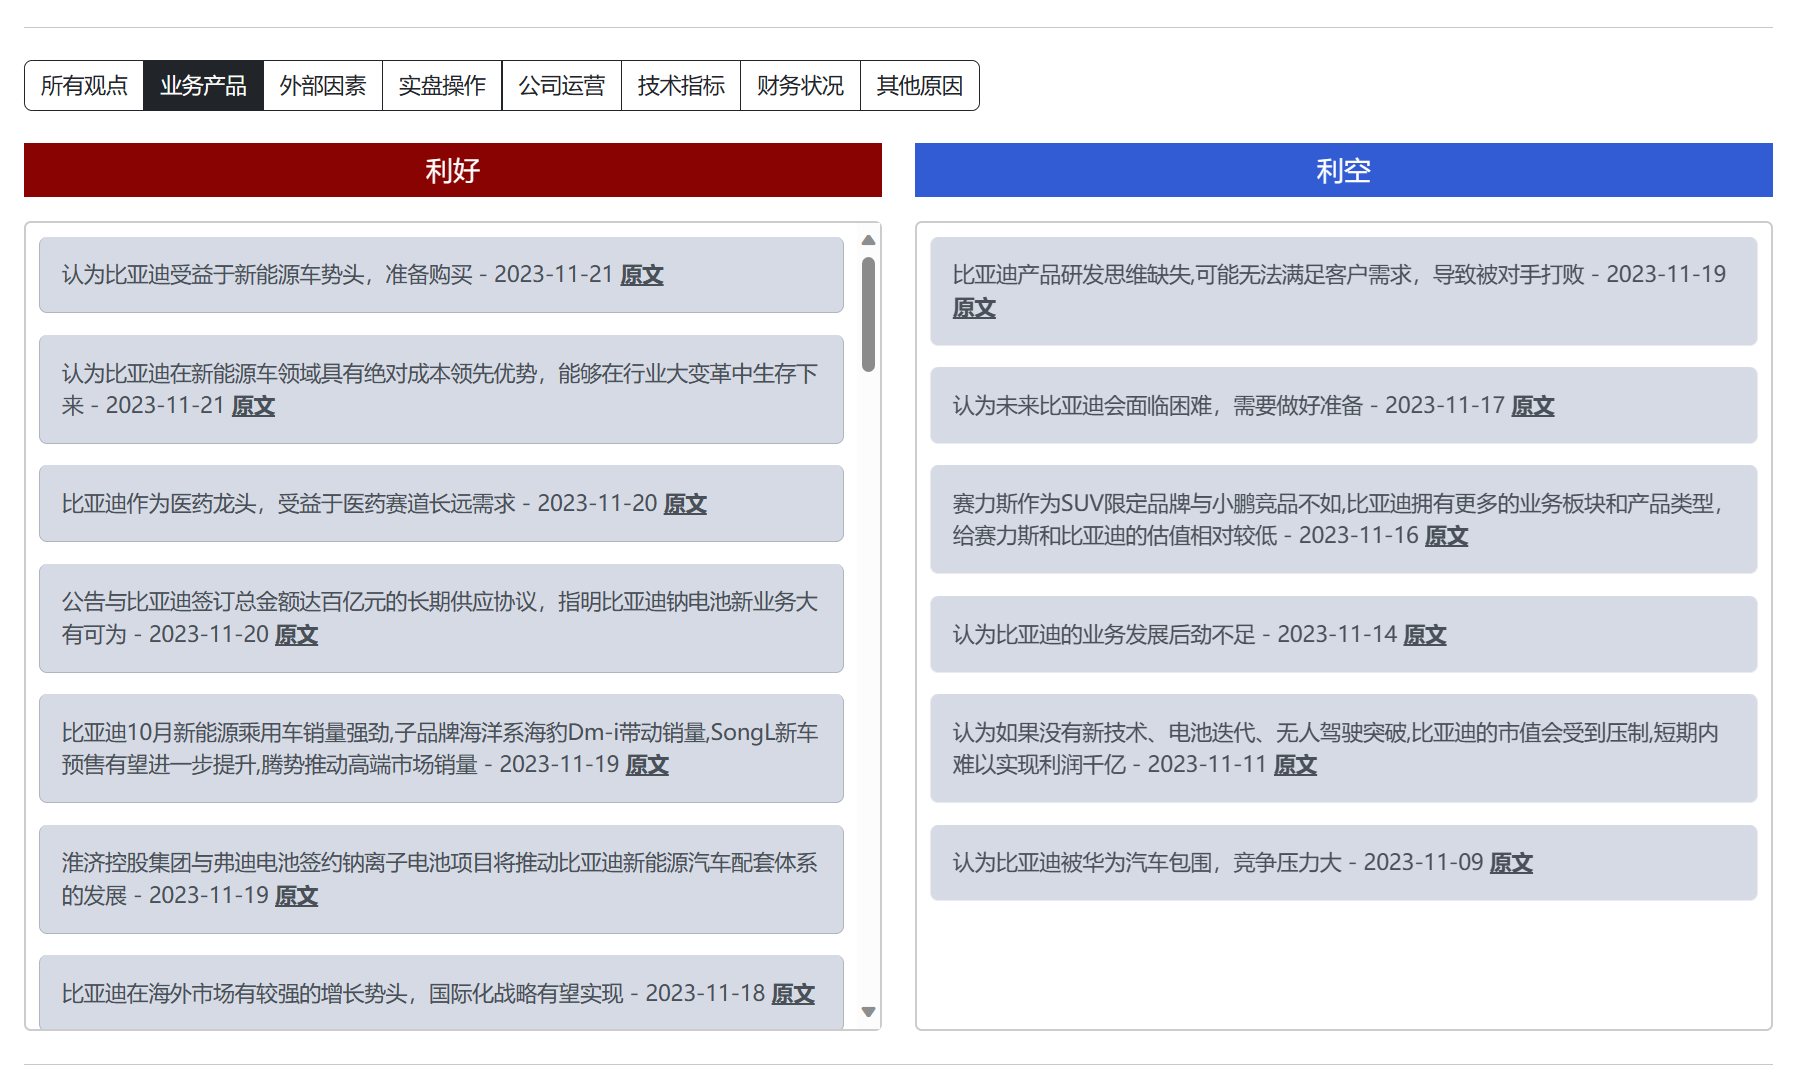This screenshot has width=1801, height=1081.
Task: Click the scroll down arrow in 利好 list
Action: coord(868,1012)
